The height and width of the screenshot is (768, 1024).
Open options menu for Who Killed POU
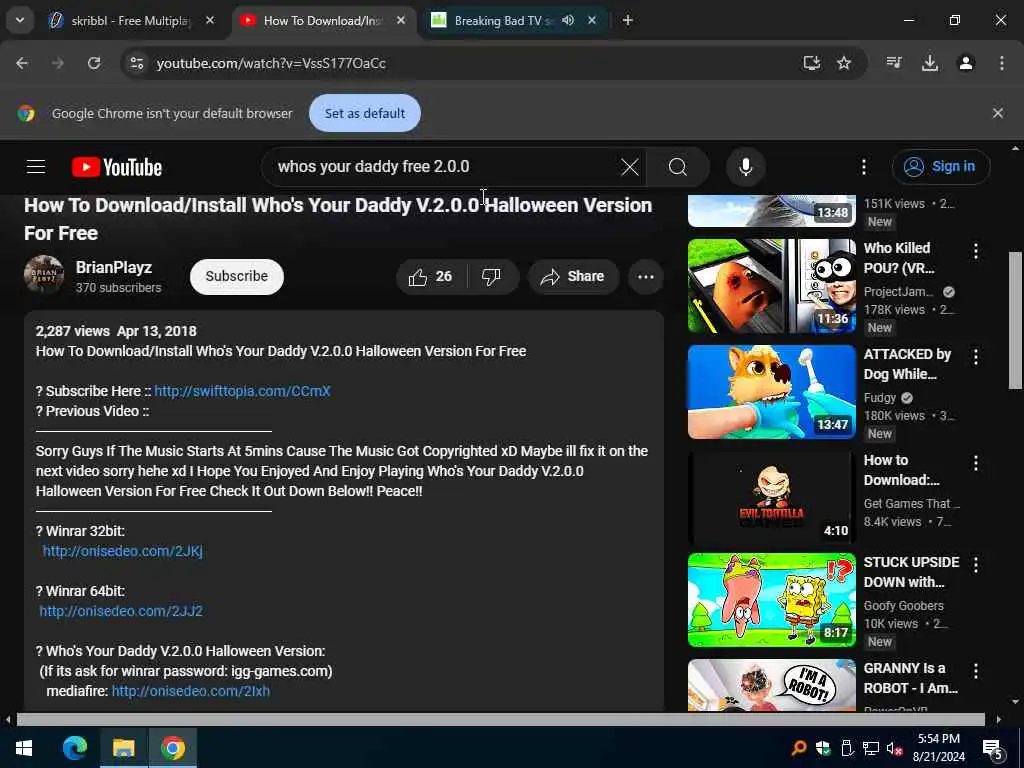click(x=976, y=251)
